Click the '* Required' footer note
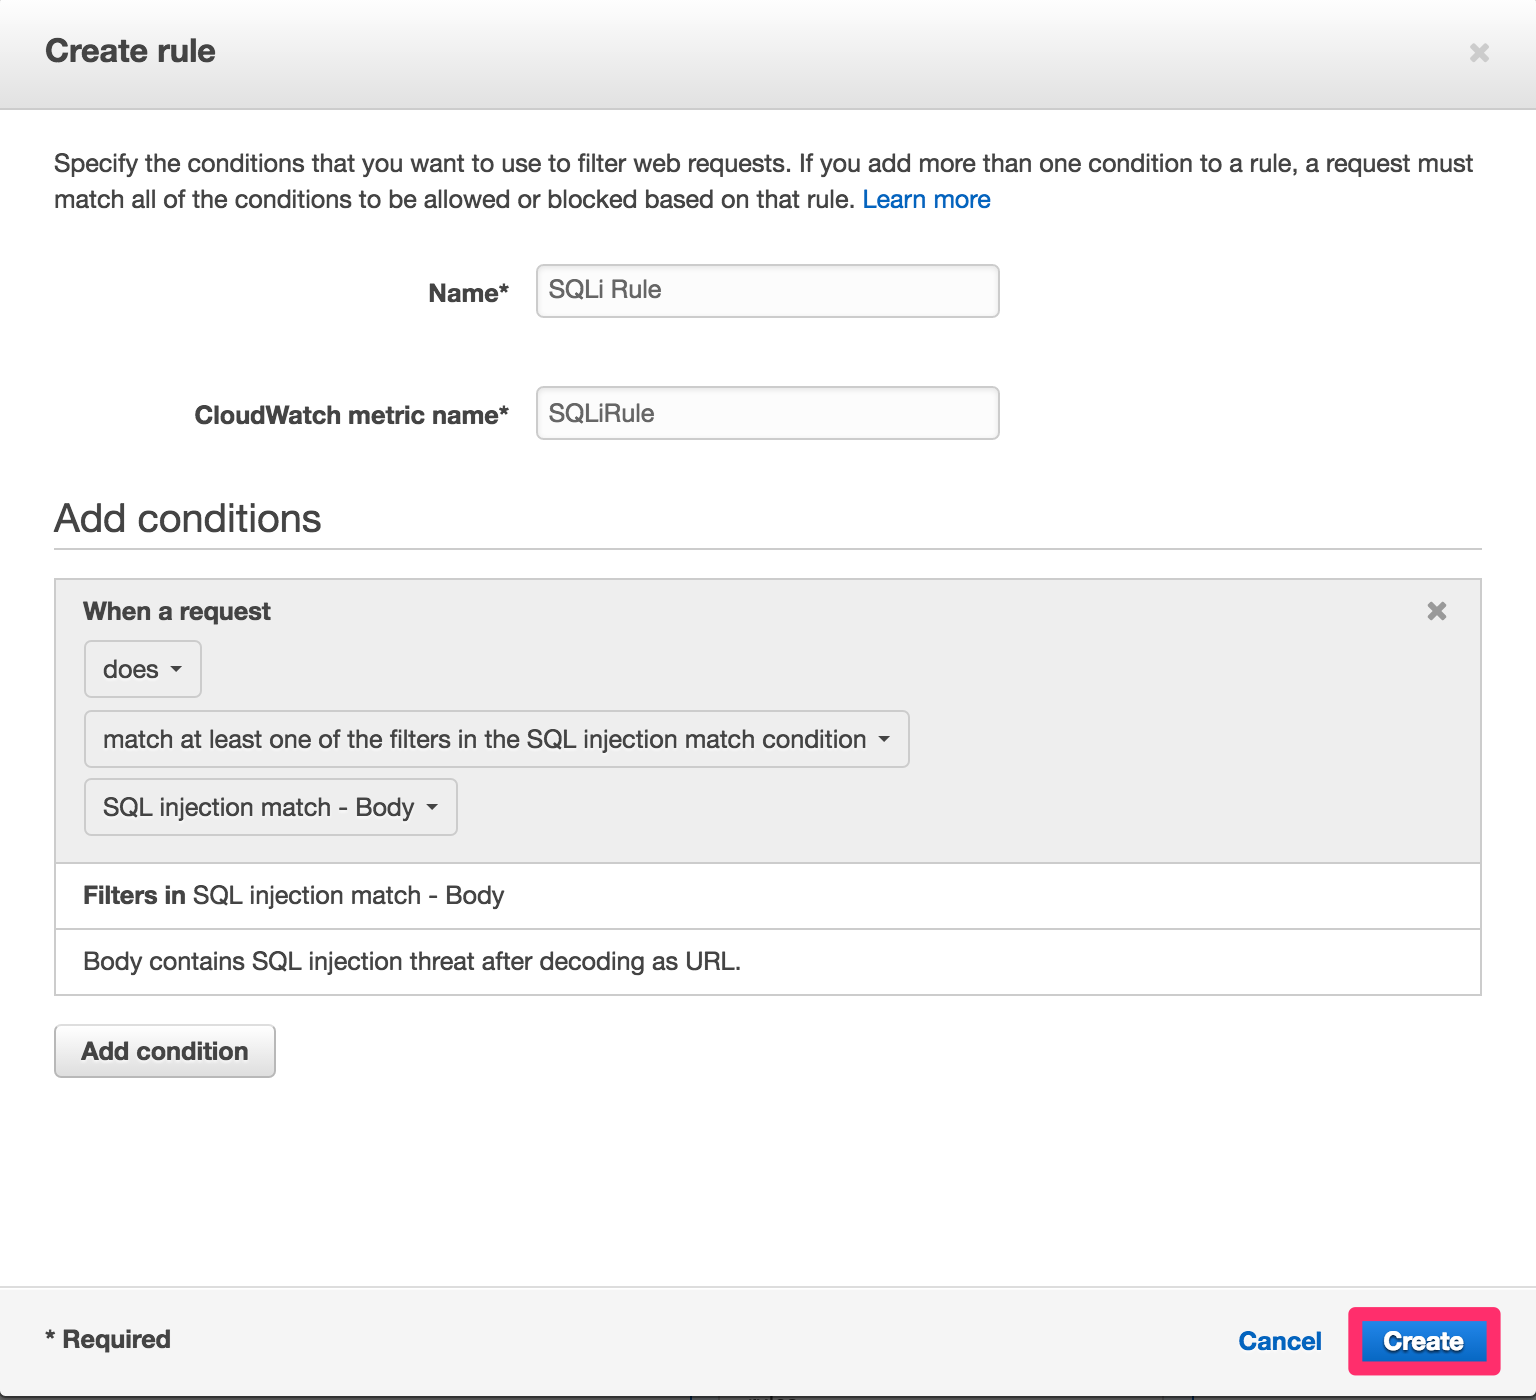The height and width of the screenshot is (1400, 1536). click(x=108, y=1339)
